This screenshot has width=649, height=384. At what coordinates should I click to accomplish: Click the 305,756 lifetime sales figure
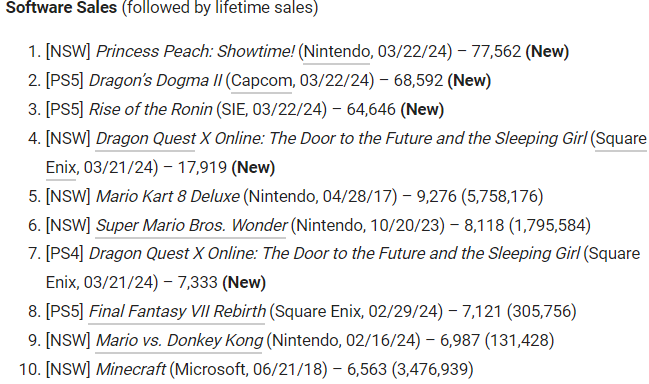pos(542,312)
